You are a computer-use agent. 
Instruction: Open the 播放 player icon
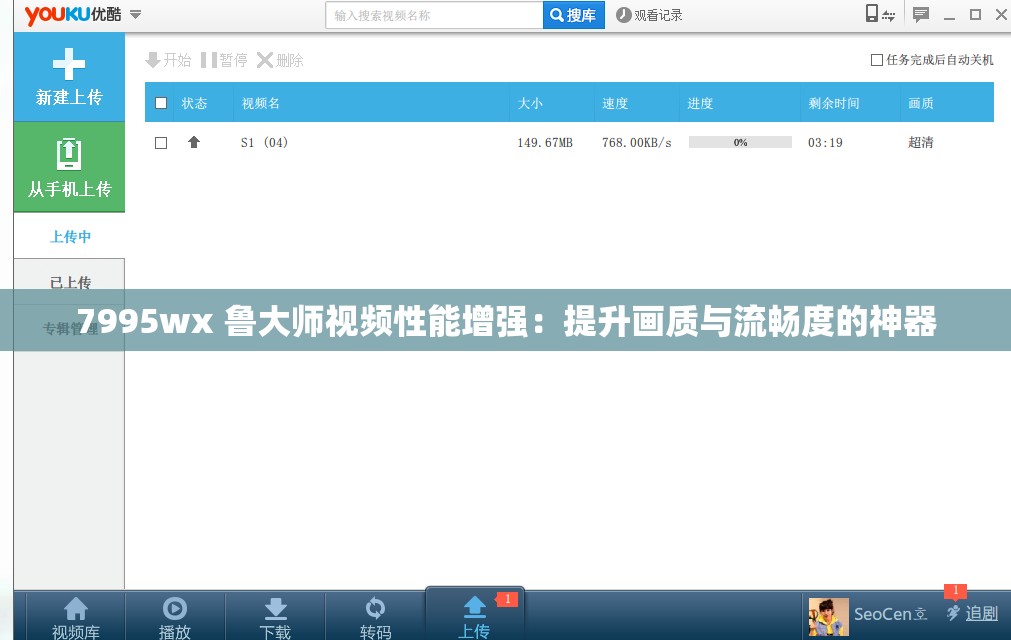(x=174, y=615)
